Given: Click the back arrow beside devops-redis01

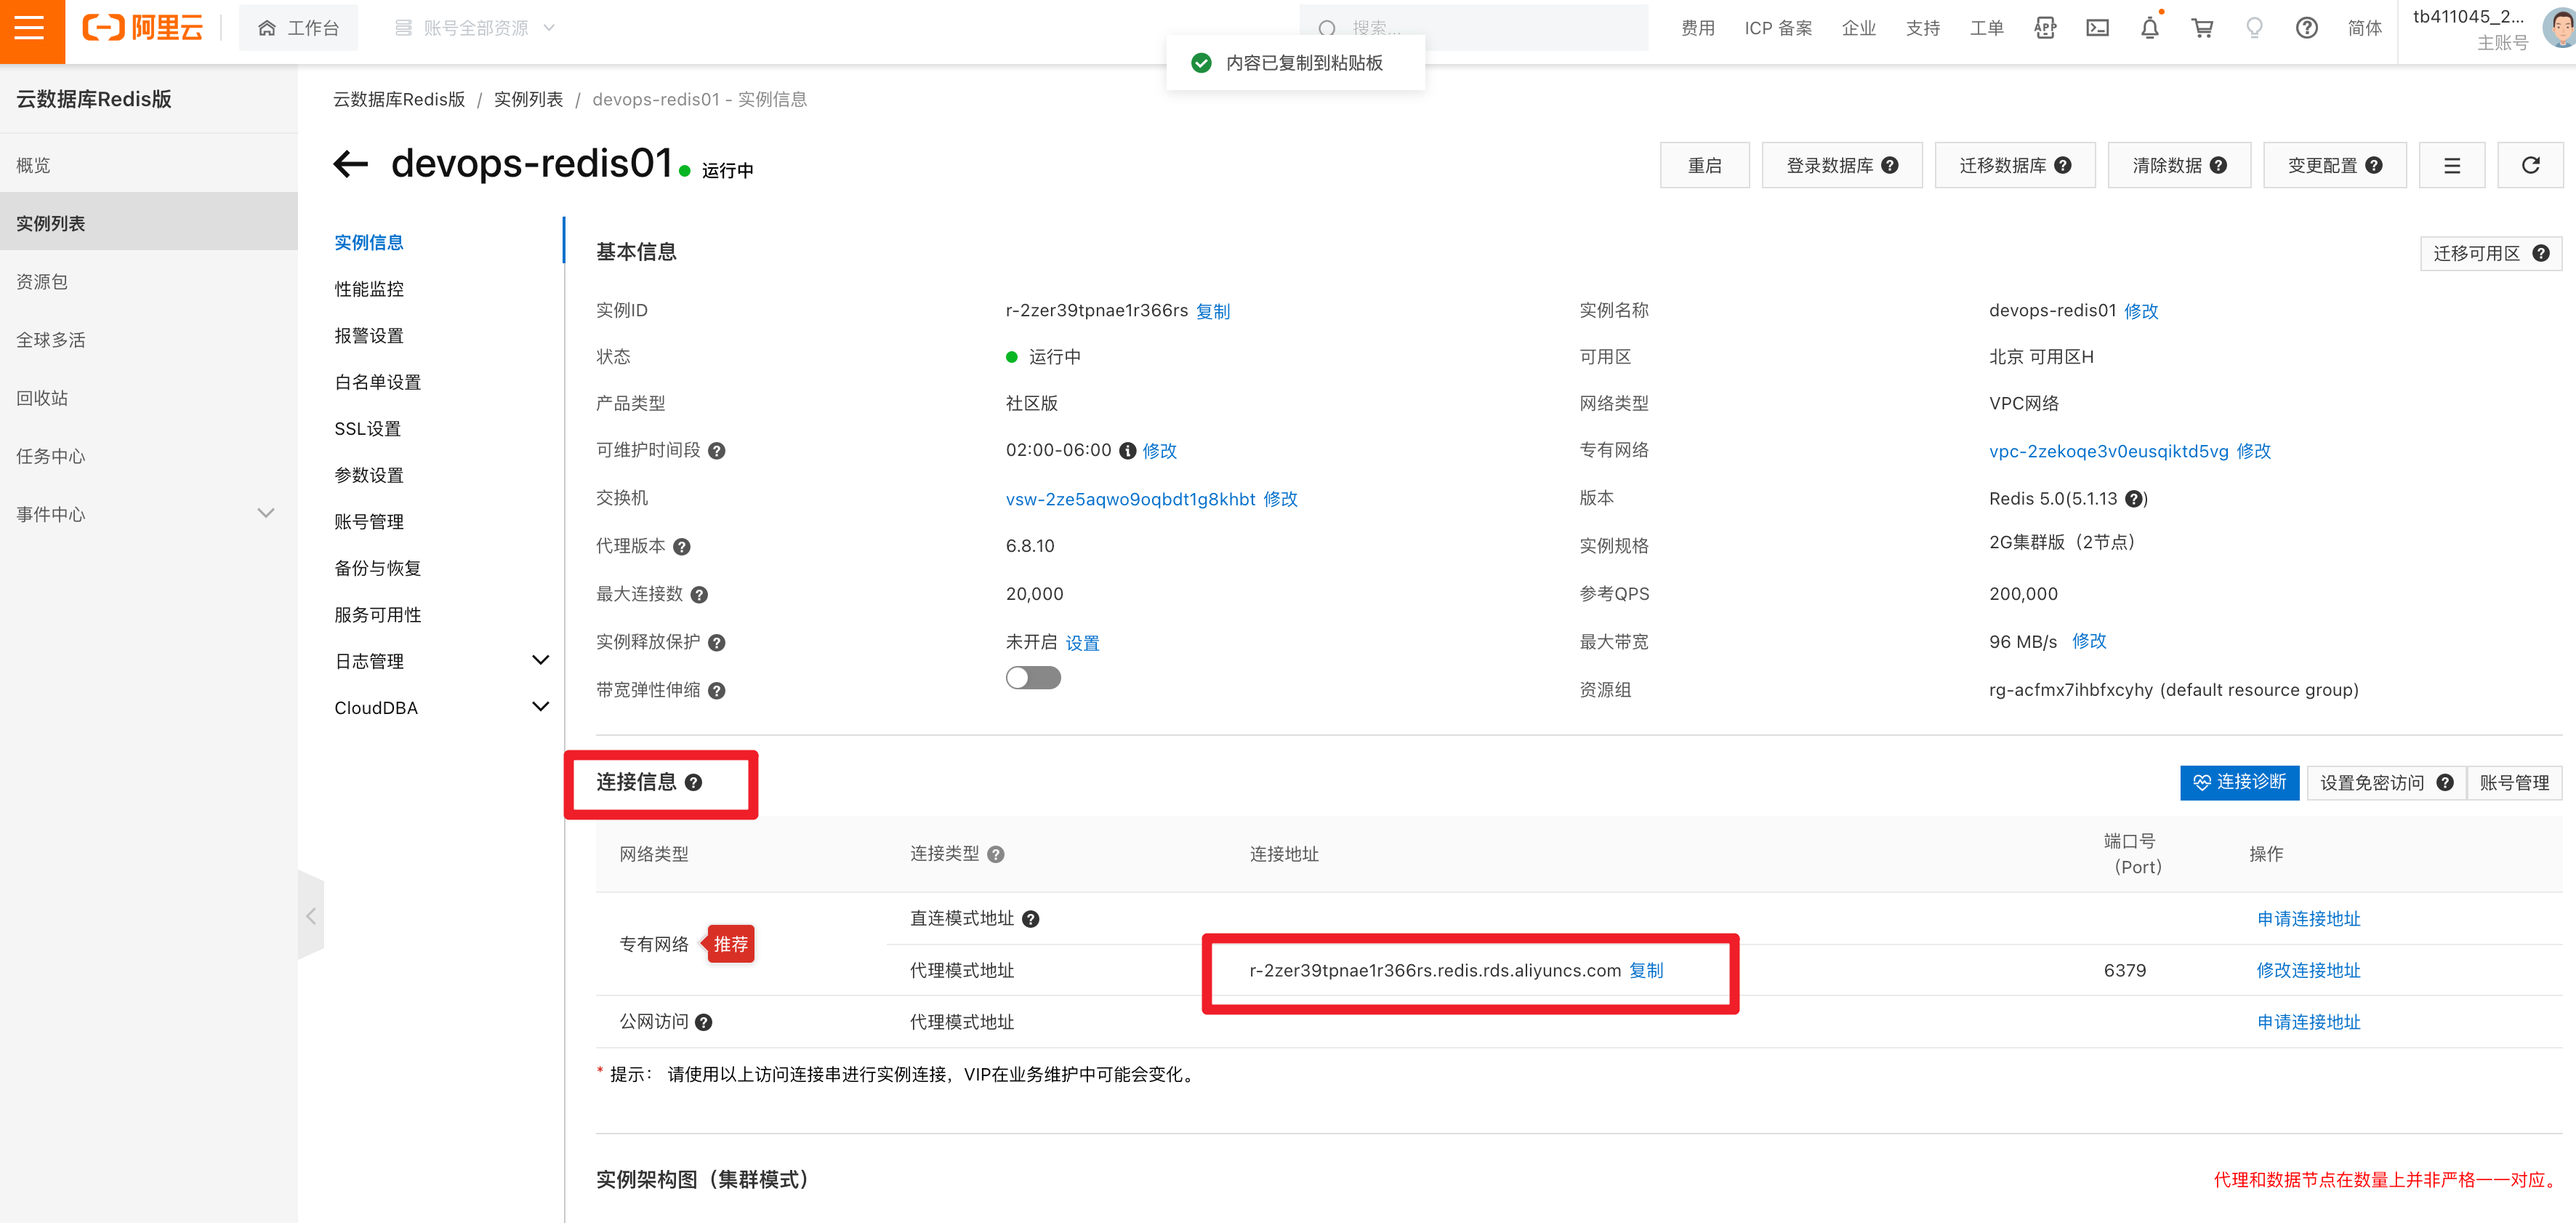Looking at the screenshot, I should 351,164.
